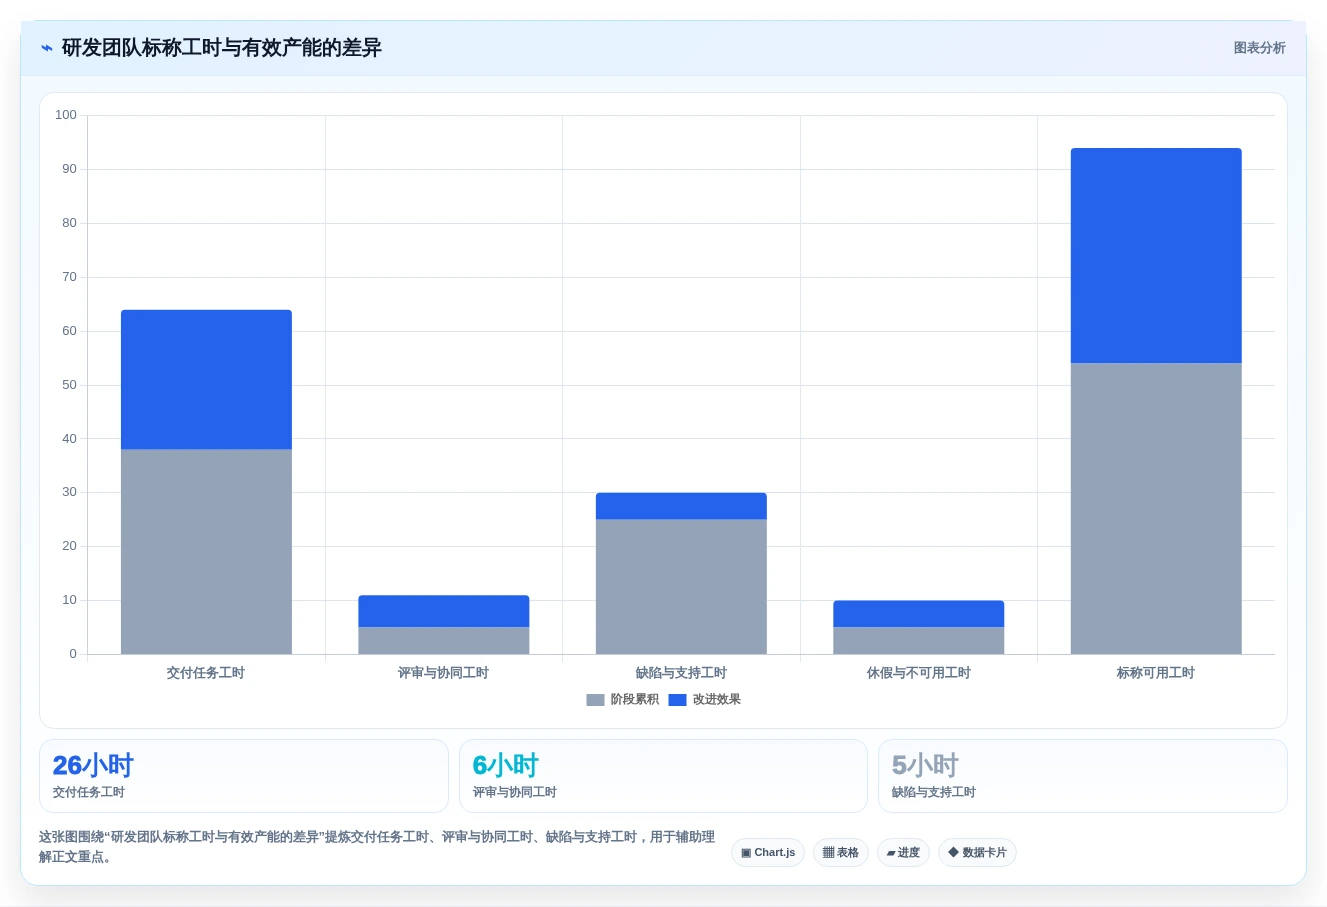Select the Chart.js tag
The height and width of the screenshot is (907, 1327).
(x=768, y=853)
